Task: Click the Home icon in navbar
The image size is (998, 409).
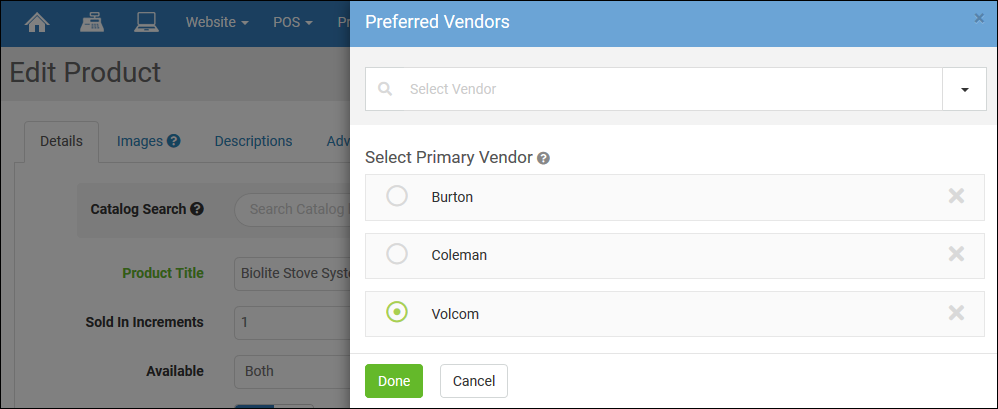Action: coord(37,22)
